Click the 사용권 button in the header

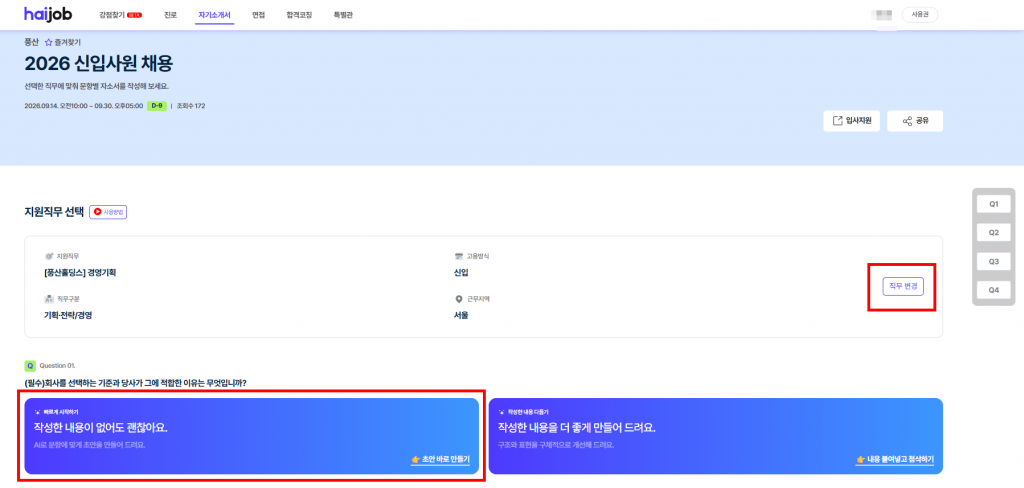(x=920, y=14)
